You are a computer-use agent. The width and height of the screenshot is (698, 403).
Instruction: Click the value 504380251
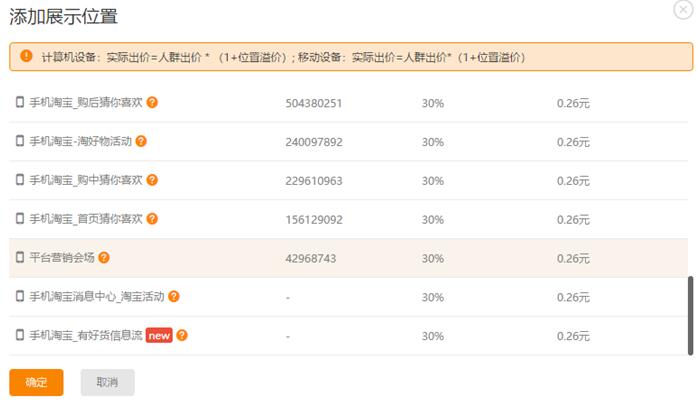314,103
